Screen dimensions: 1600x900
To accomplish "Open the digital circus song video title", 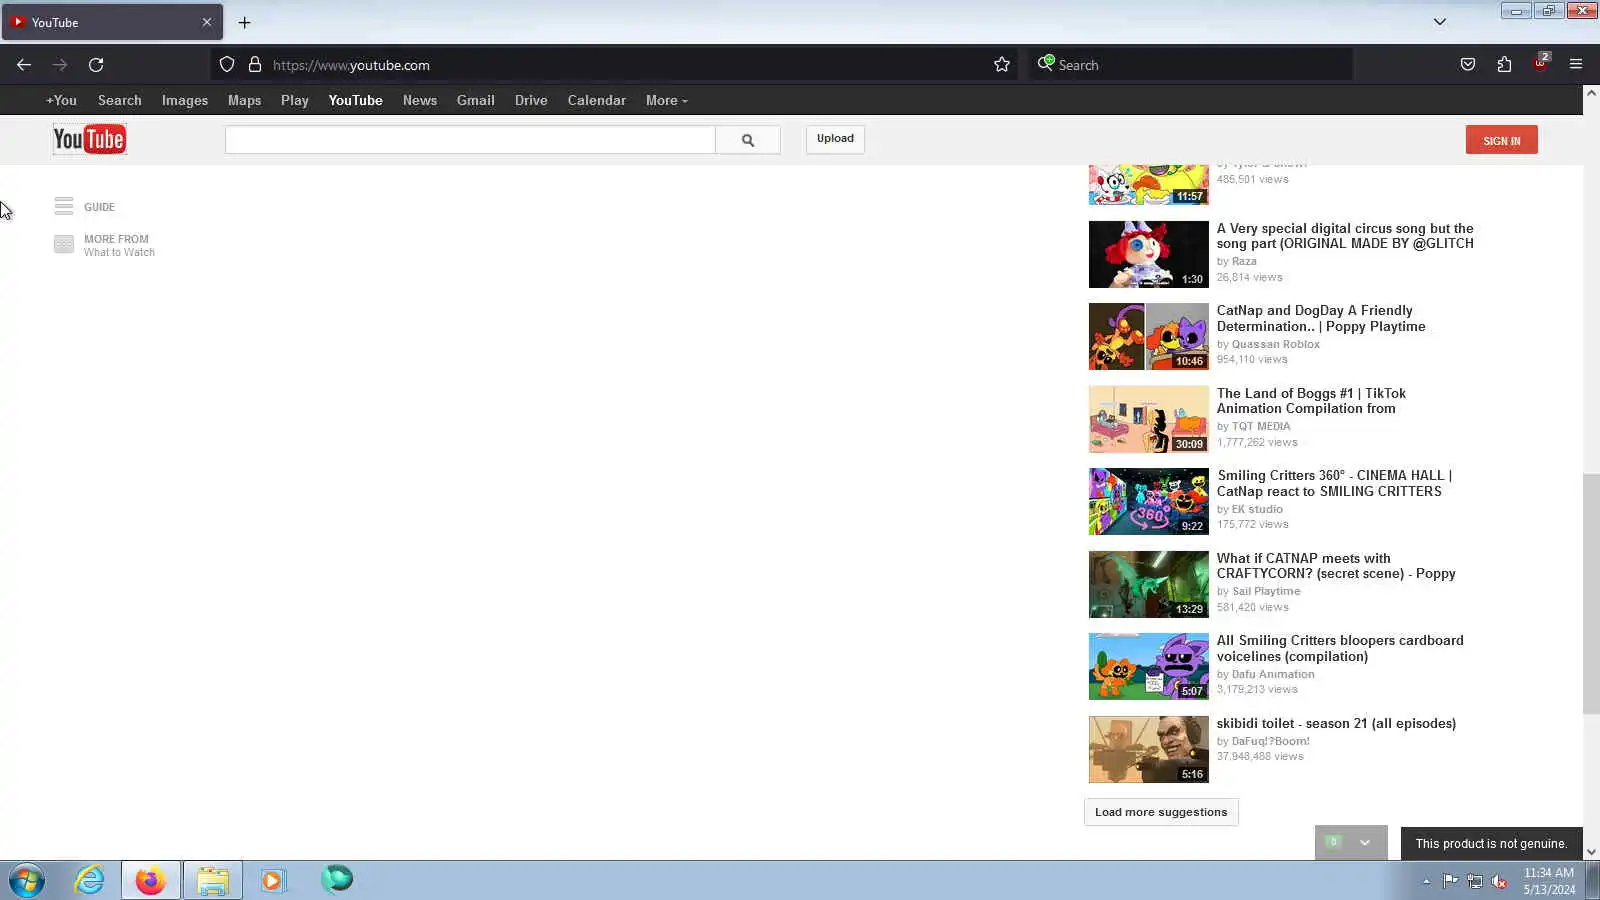I will [1345, 236].
